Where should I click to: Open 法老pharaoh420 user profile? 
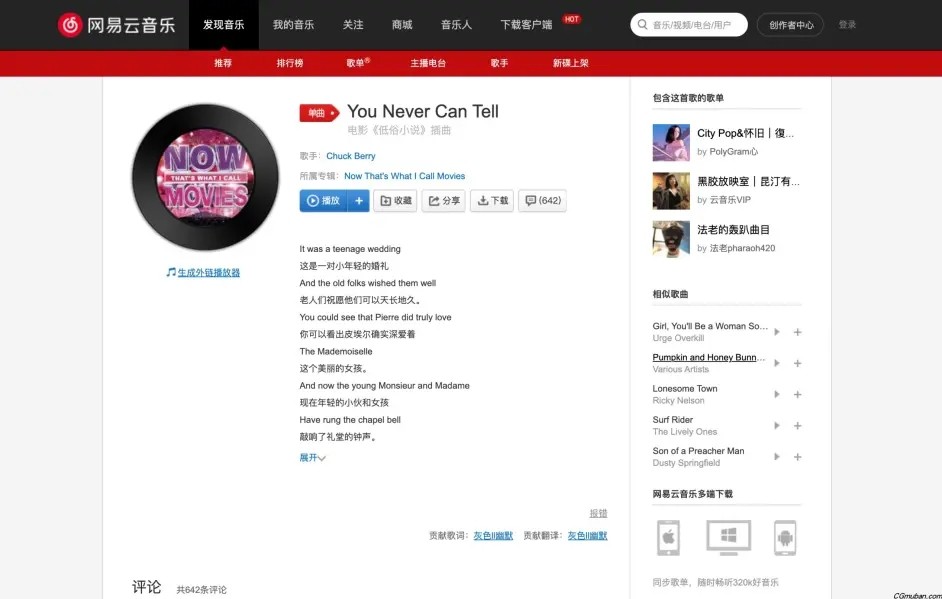(x=742, y=248)
